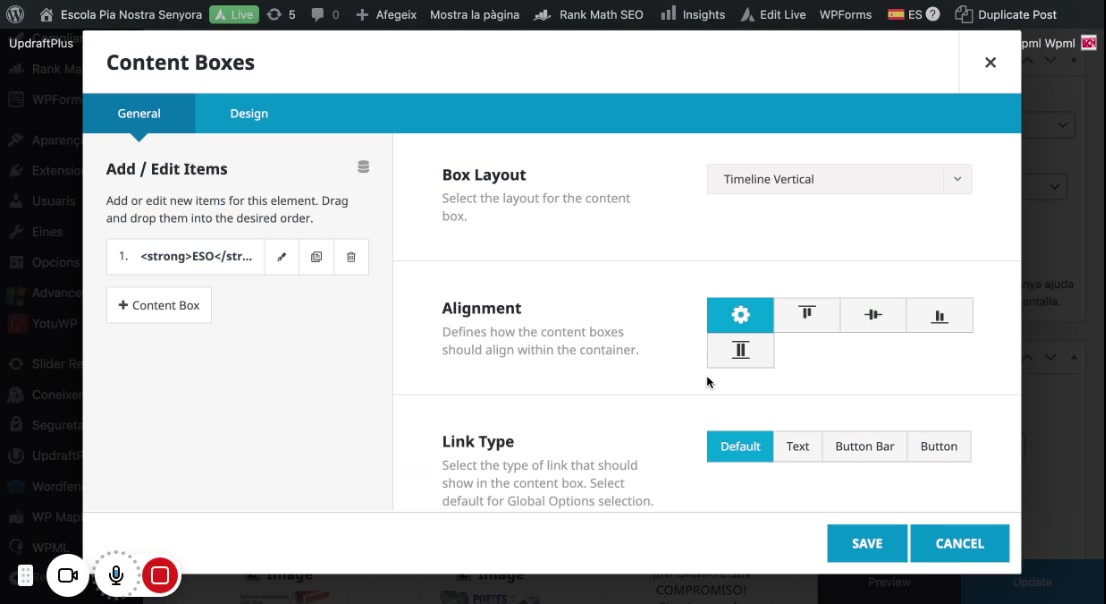Click the Save button
The height and width of the screenshot is (604, 1106).
[x=867, y=543]
